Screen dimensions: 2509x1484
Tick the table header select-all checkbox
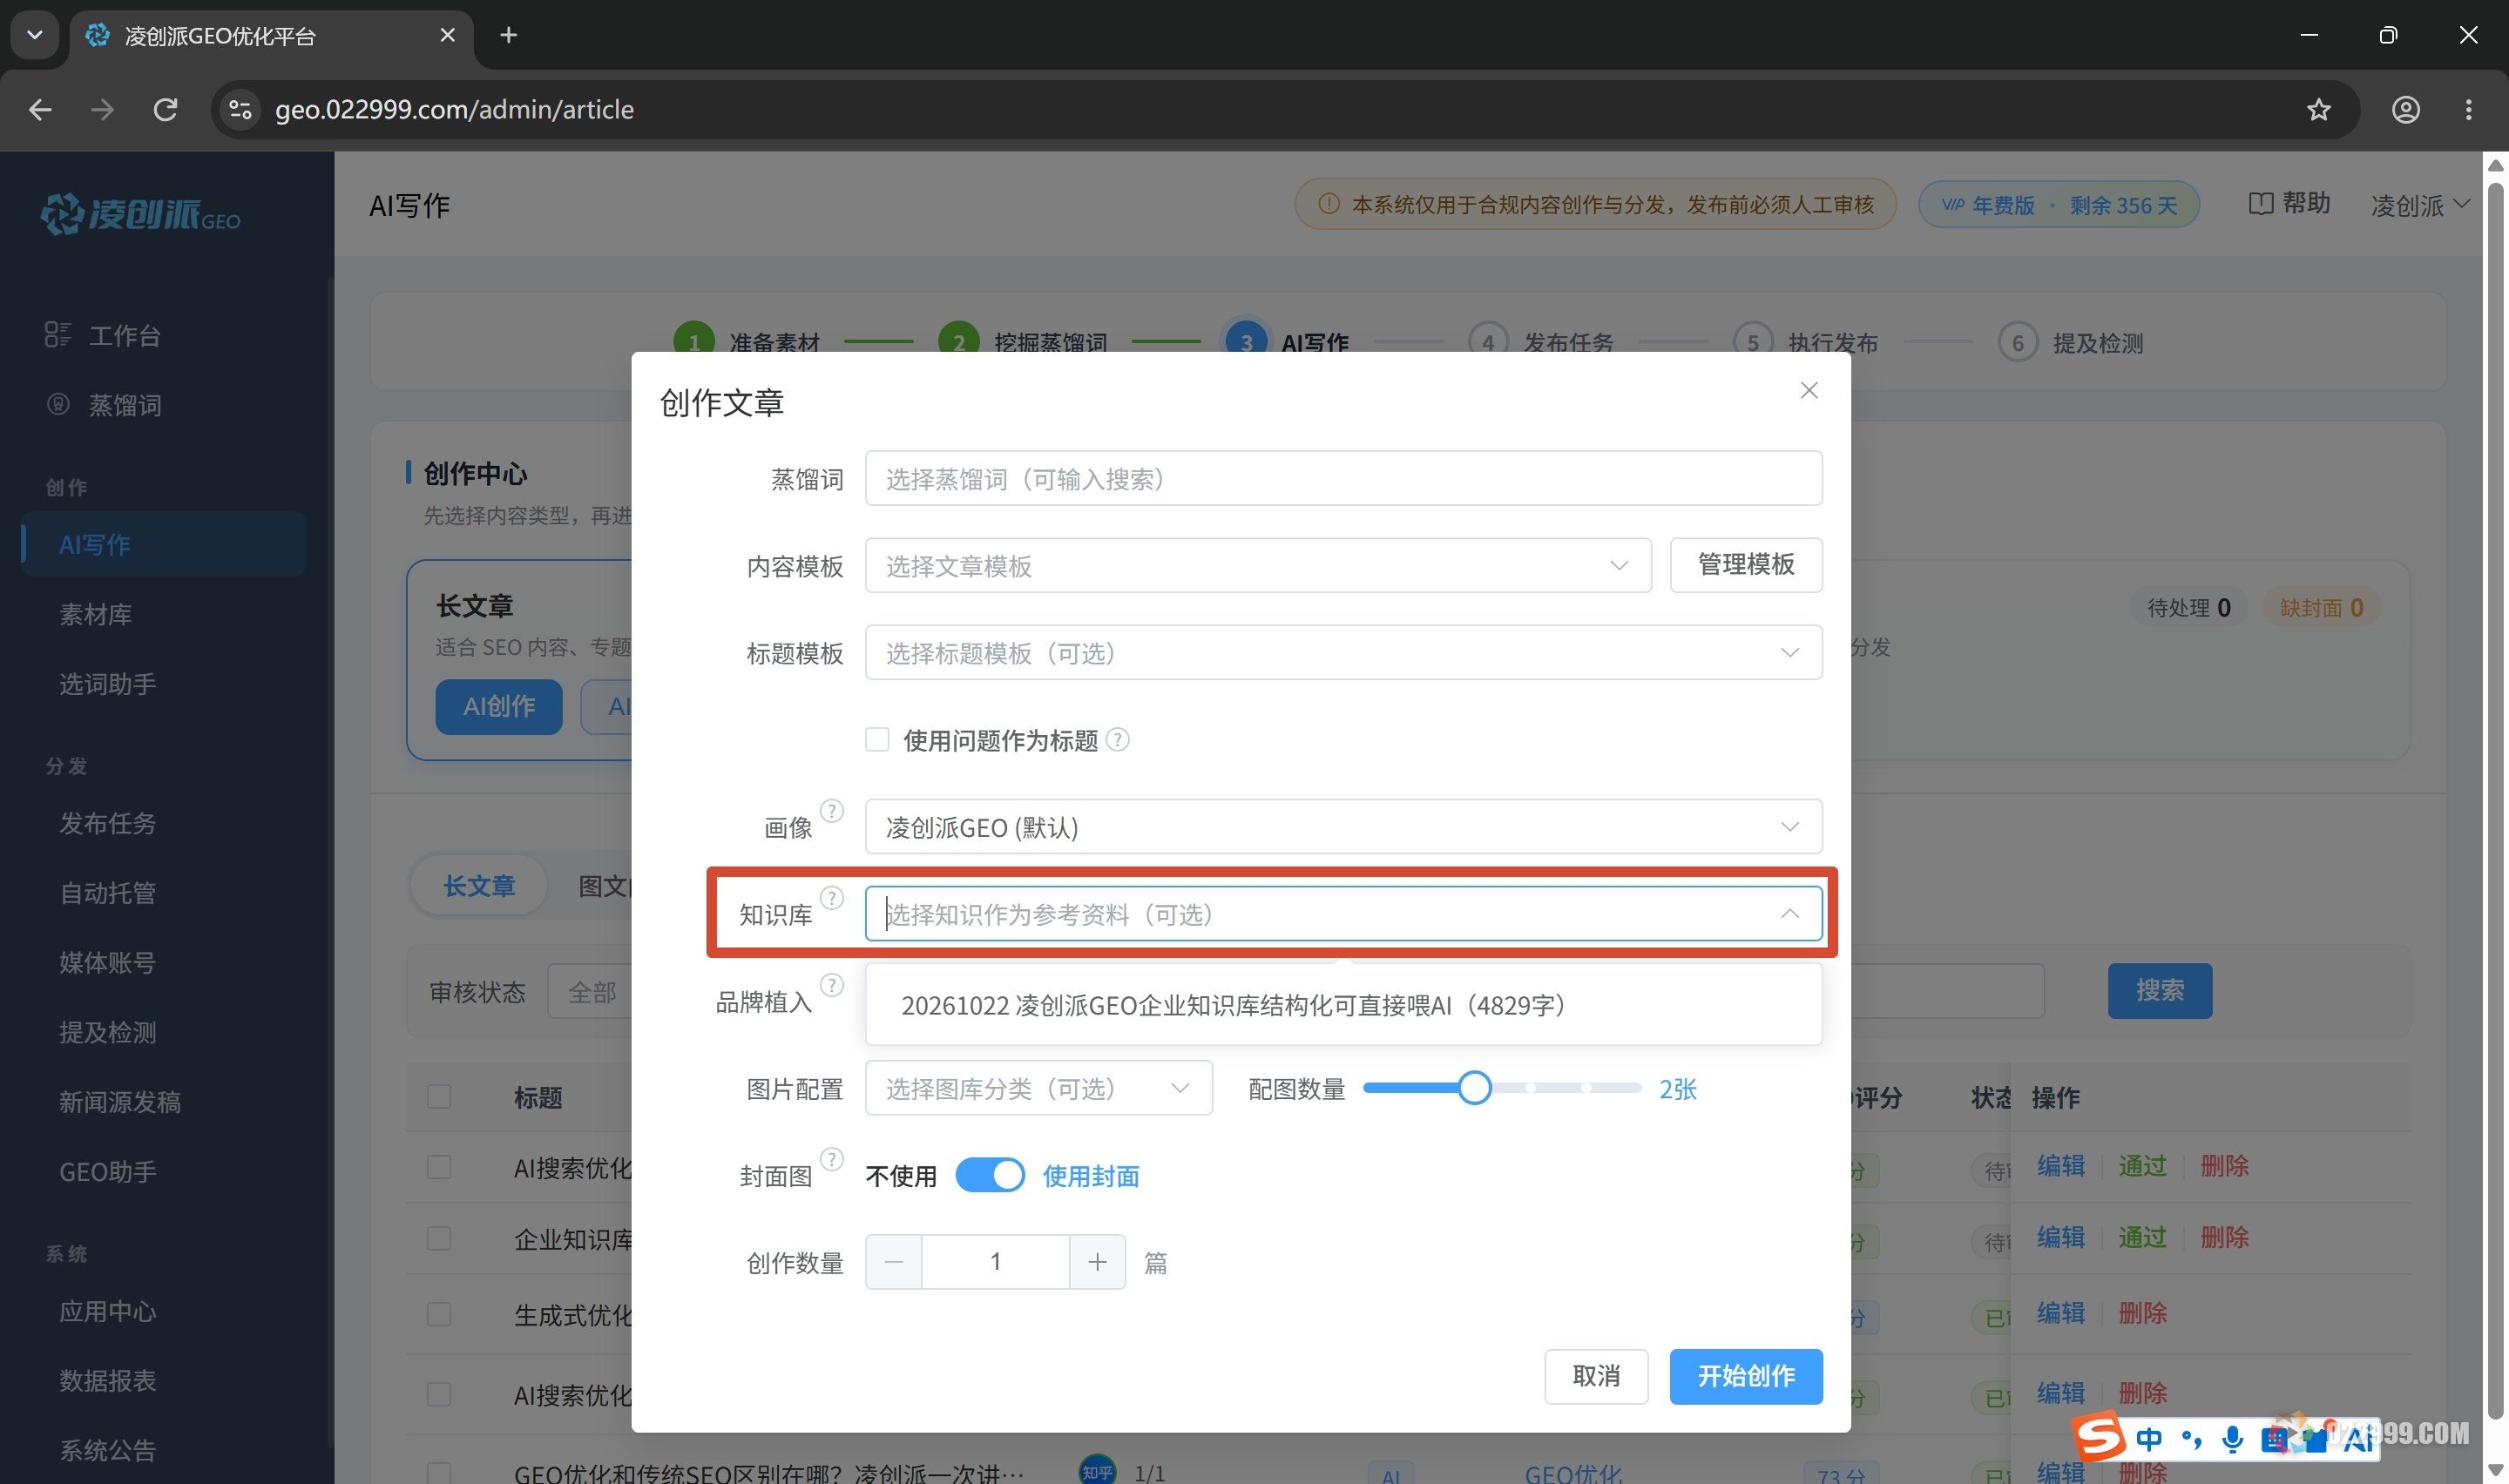(439, 1097)
